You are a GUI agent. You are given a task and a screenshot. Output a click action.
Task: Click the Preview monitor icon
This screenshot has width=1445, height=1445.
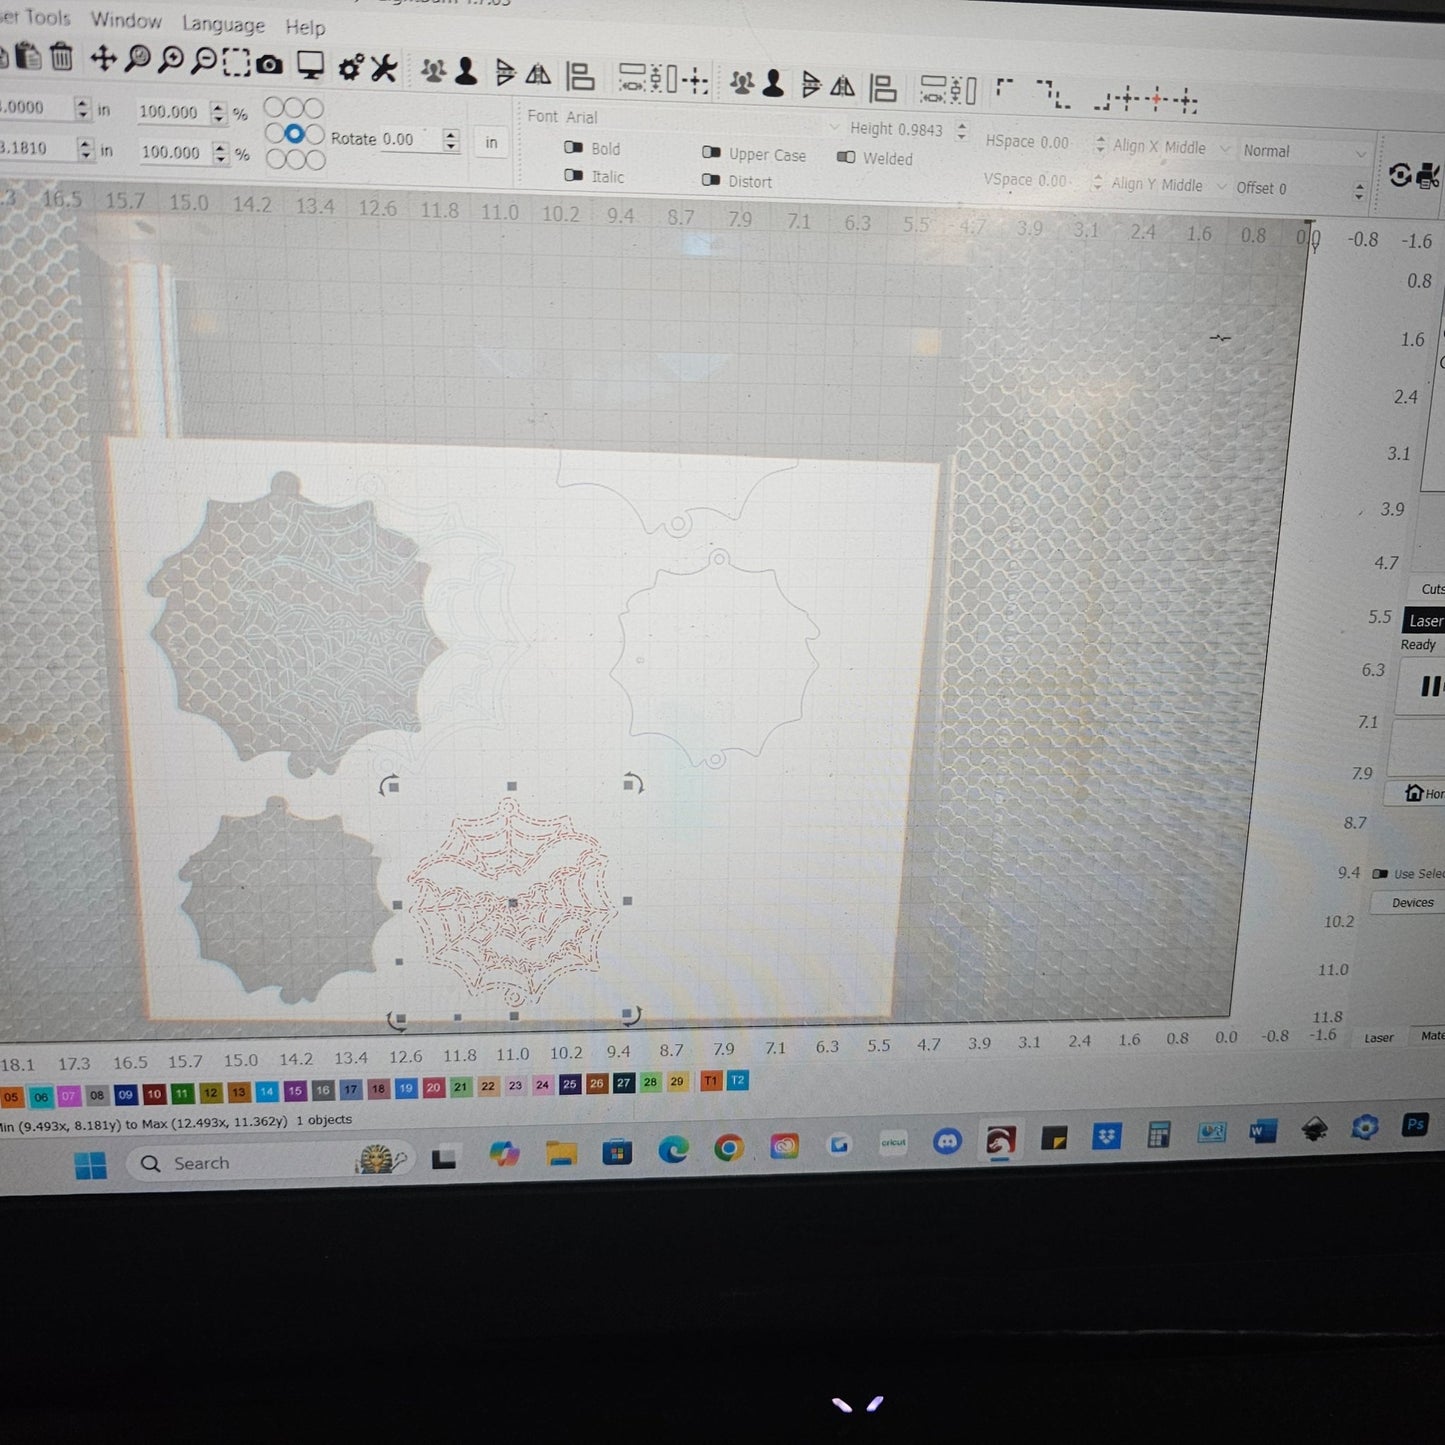[310, 66]
